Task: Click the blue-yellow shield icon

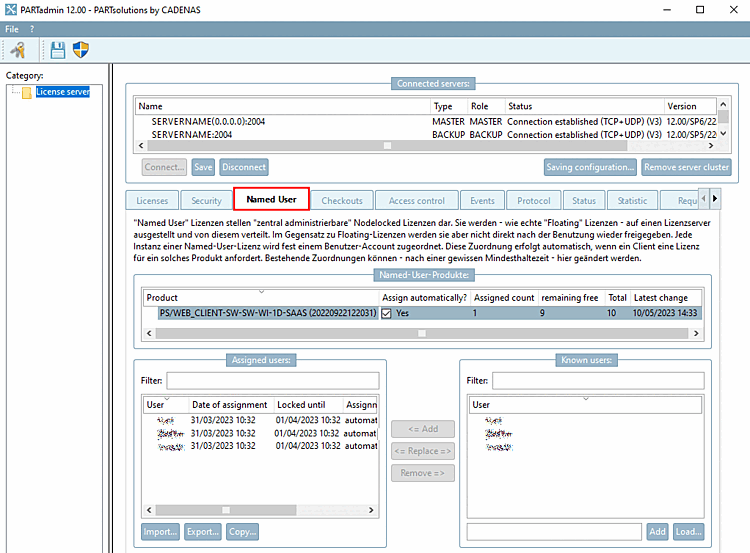Action: [x=81, y=50]
